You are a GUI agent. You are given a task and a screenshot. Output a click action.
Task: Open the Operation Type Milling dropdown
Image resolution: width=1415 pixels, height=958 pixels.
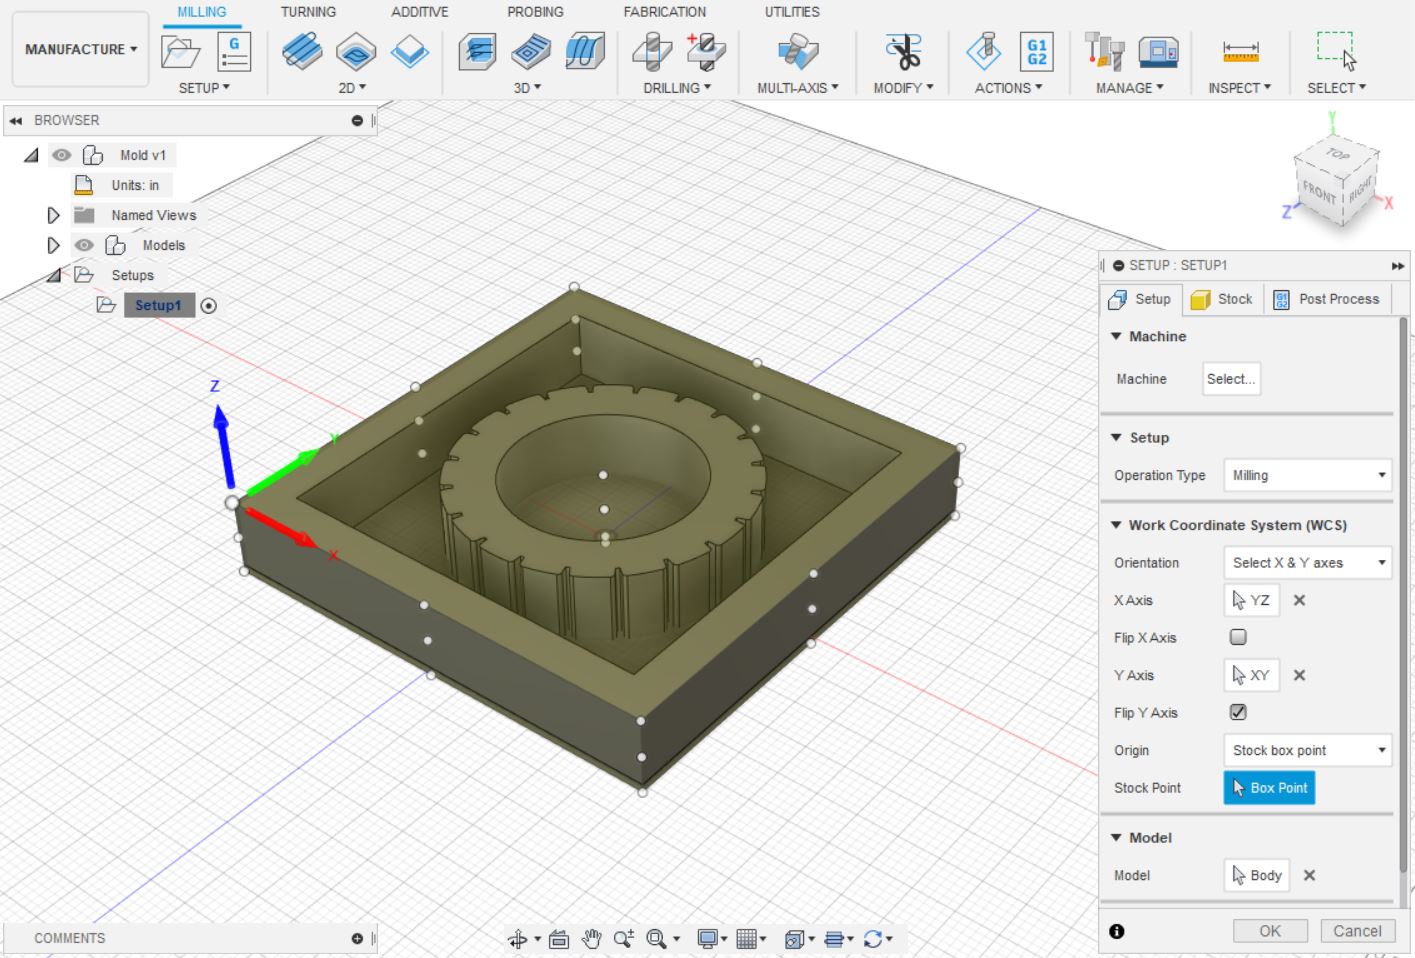point(1307,475)
